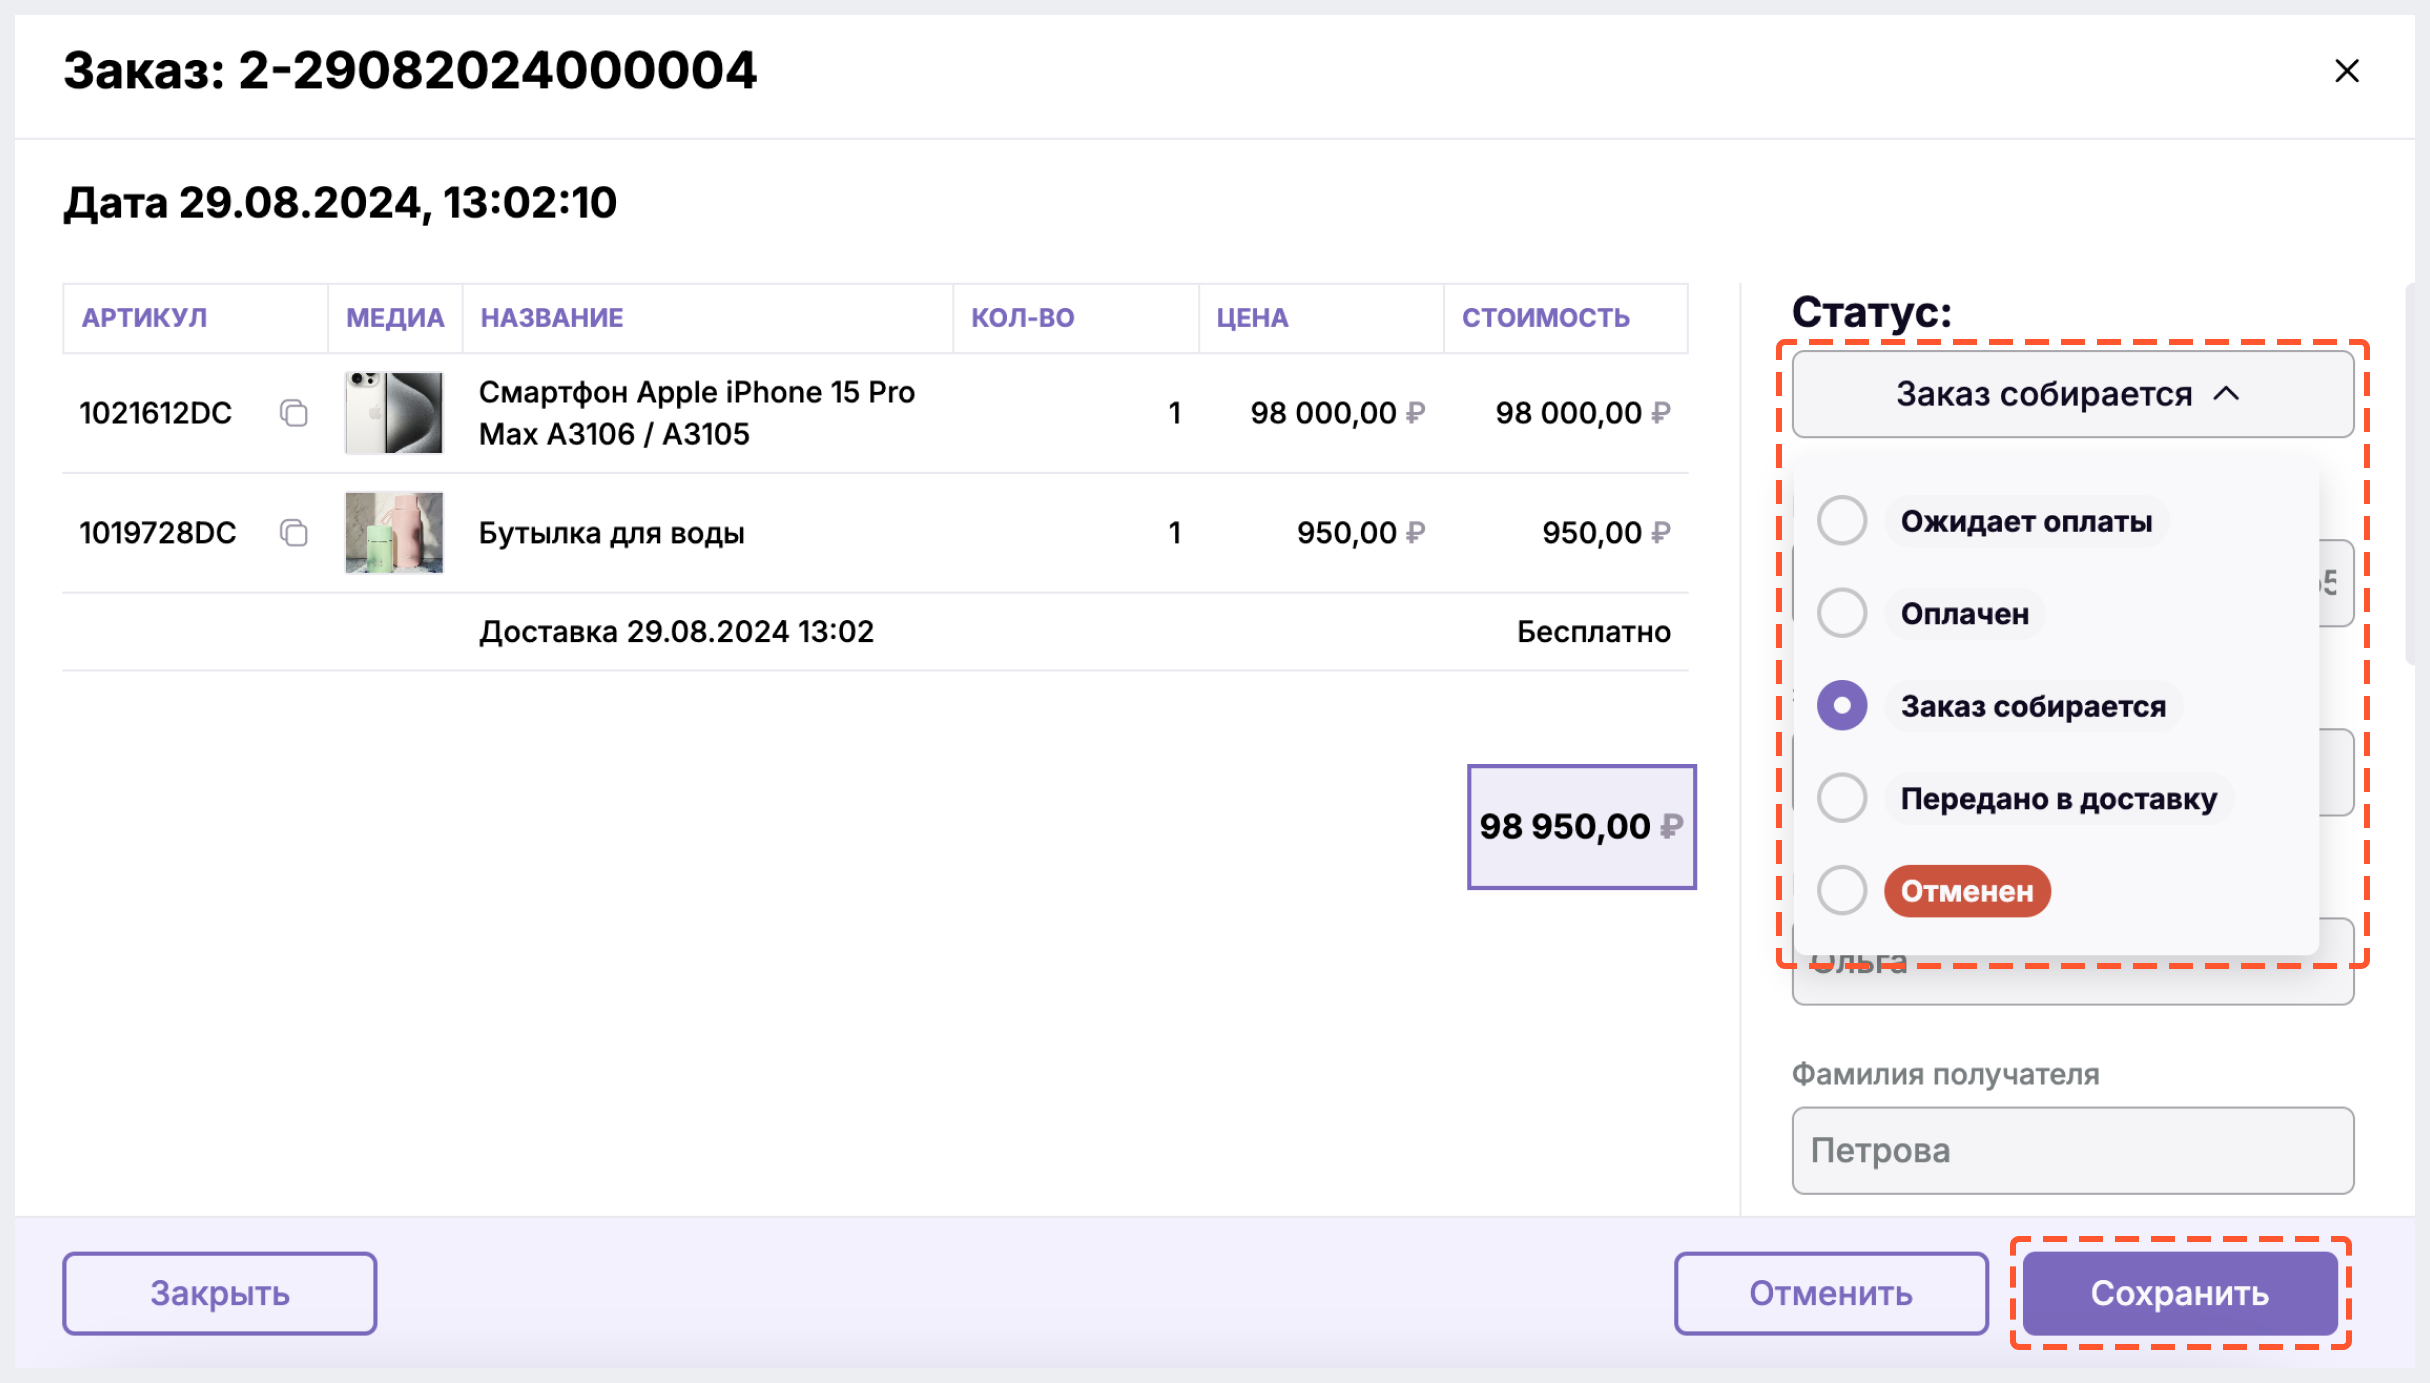The height and width of the screenshot is (1383, 2430).
Task: Choose the Передано в доставку status
Action: [x=1842, y=798]
